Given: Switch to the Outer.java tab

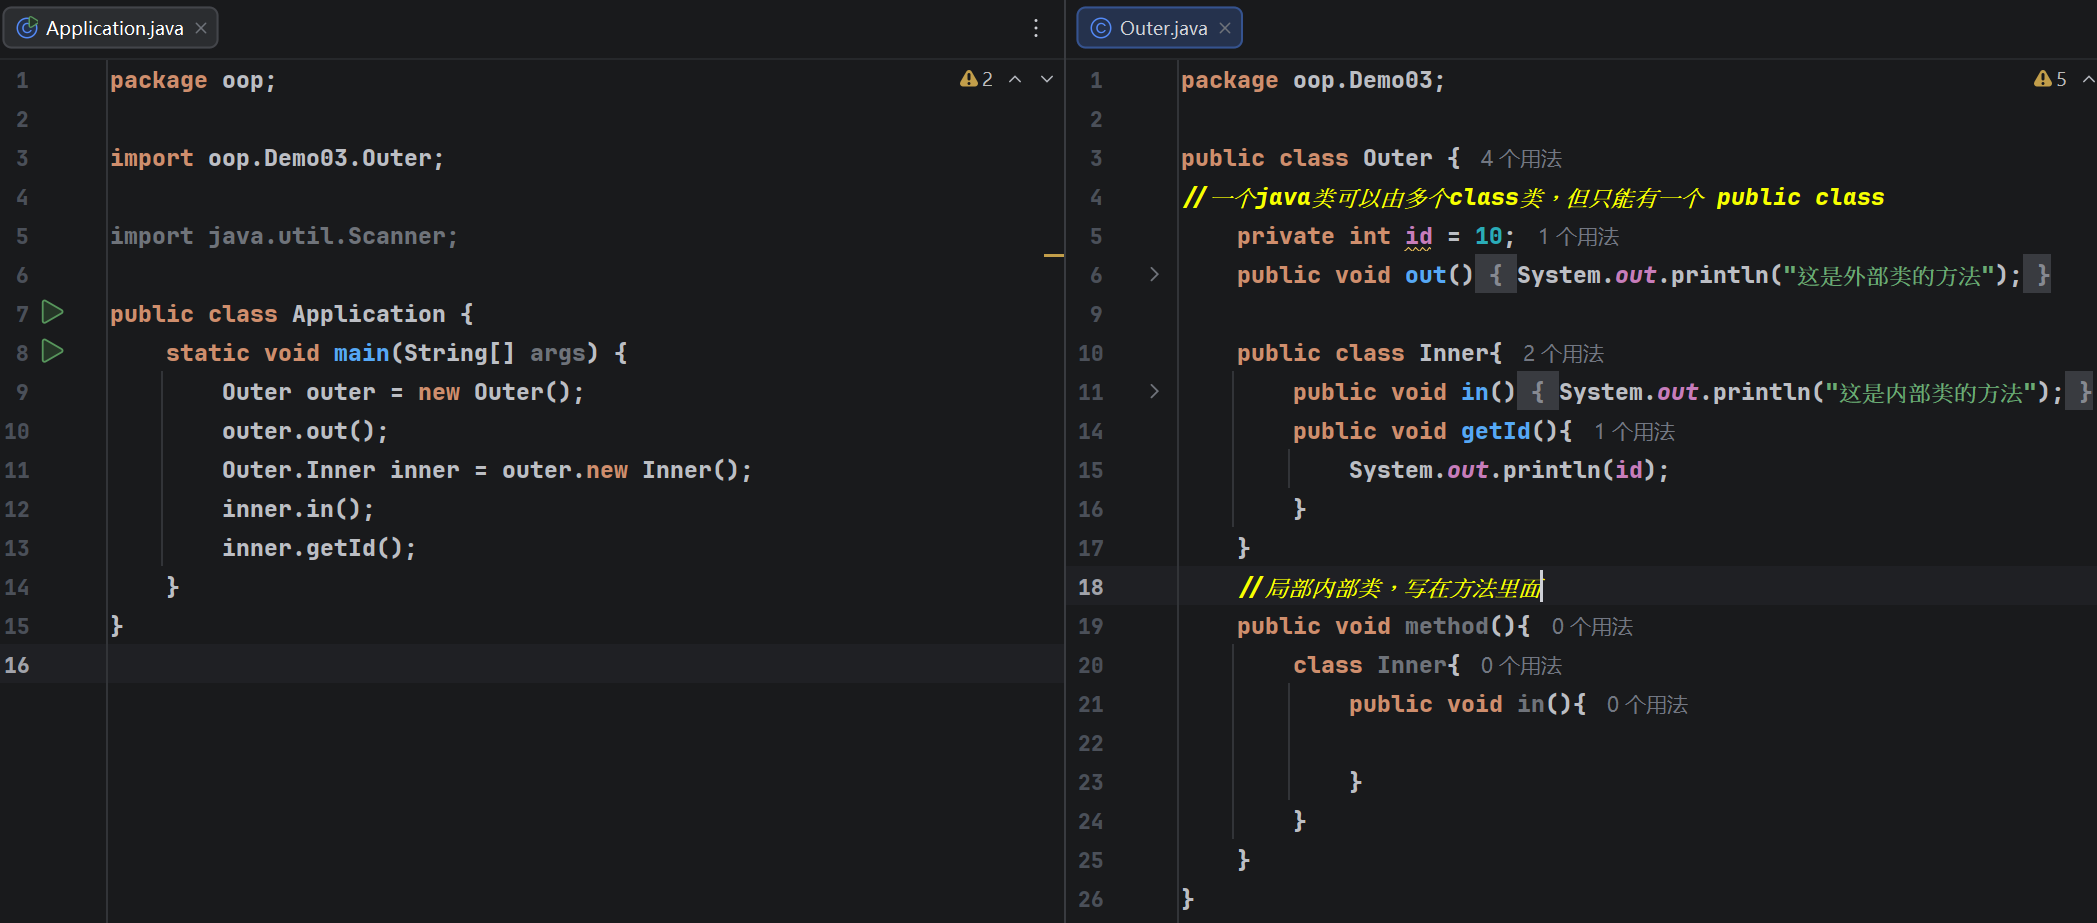Looking at the screenshot, I should pos(1160,28).
